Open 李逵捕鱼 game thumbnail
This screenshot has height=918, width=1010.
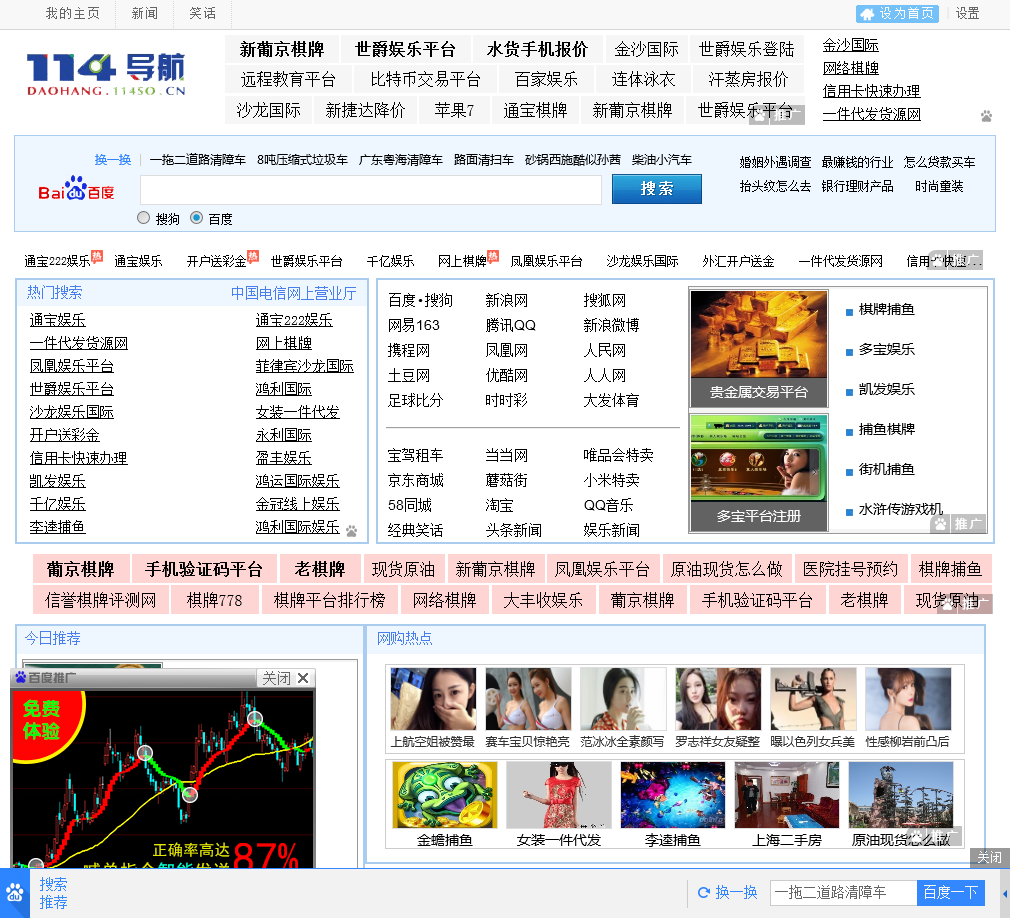pyautogui.click(x=672, y=795)
